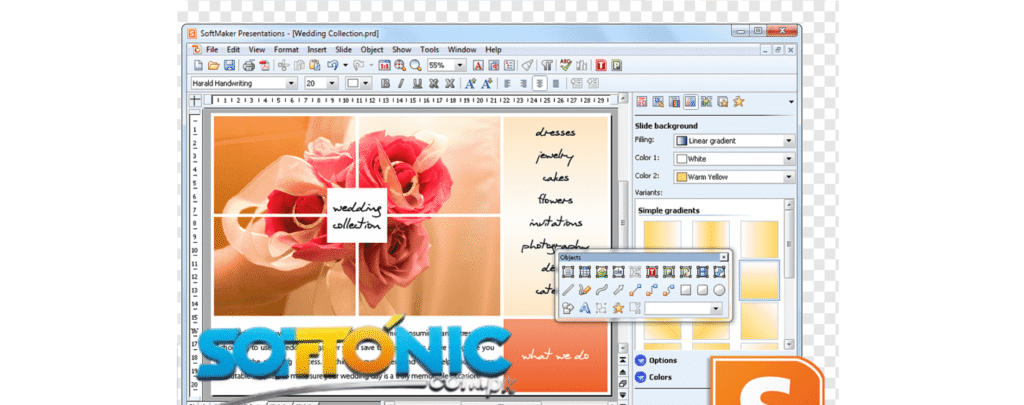Toggle justified text alignment
Viewport: 1024px width, 405px height.
[555, 83]
